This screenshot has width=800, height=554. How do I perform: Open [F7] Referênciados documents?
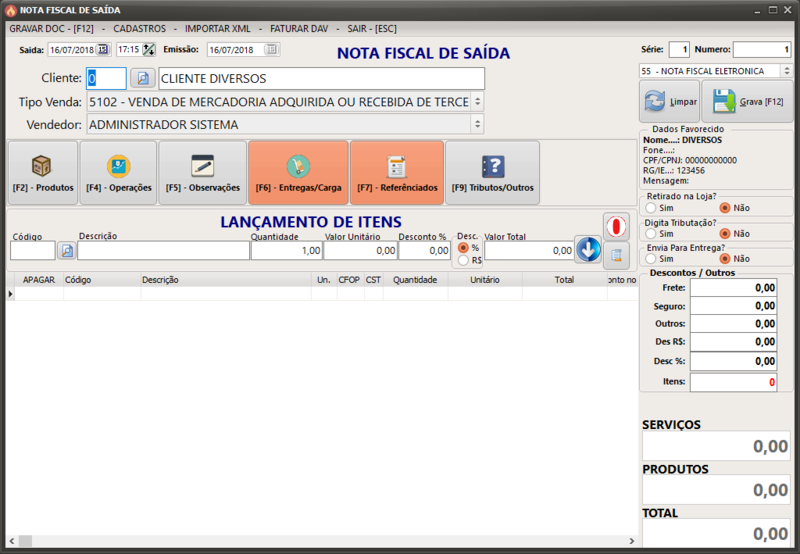396,173
